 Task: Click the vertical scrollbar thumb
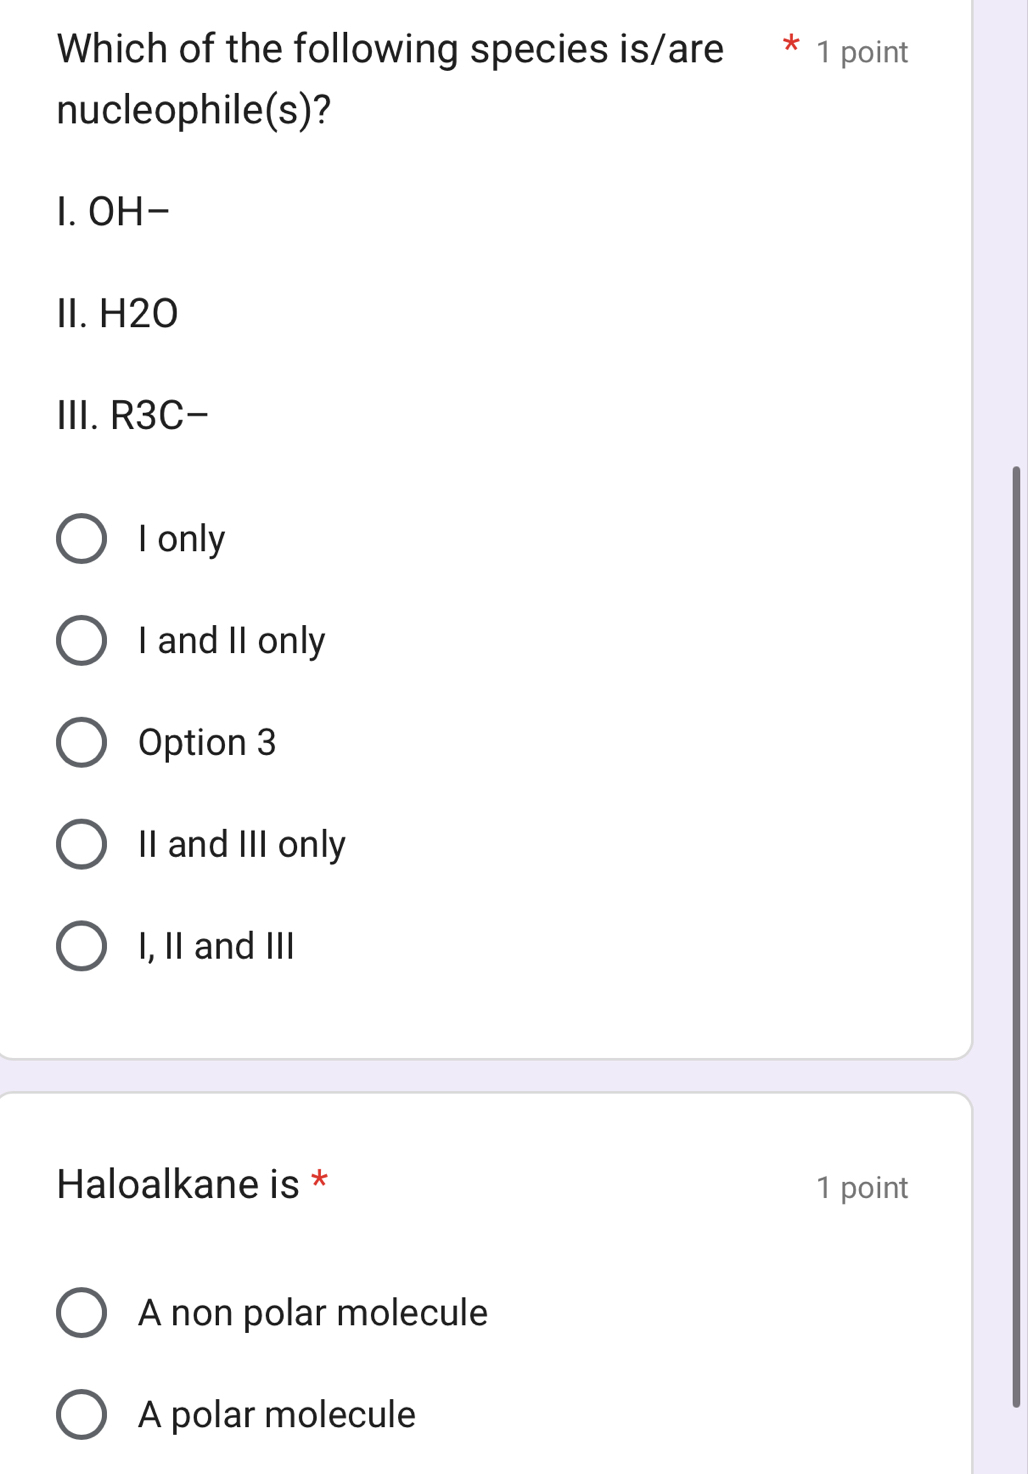point(1016,935)
